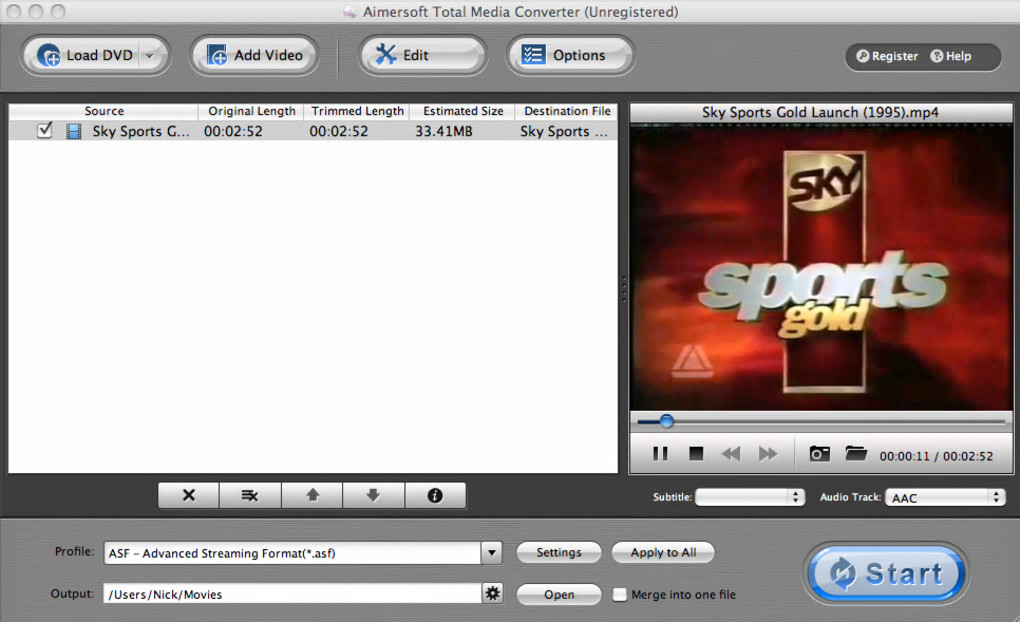Select the Sky Sports G... source name

click(141, 131)
